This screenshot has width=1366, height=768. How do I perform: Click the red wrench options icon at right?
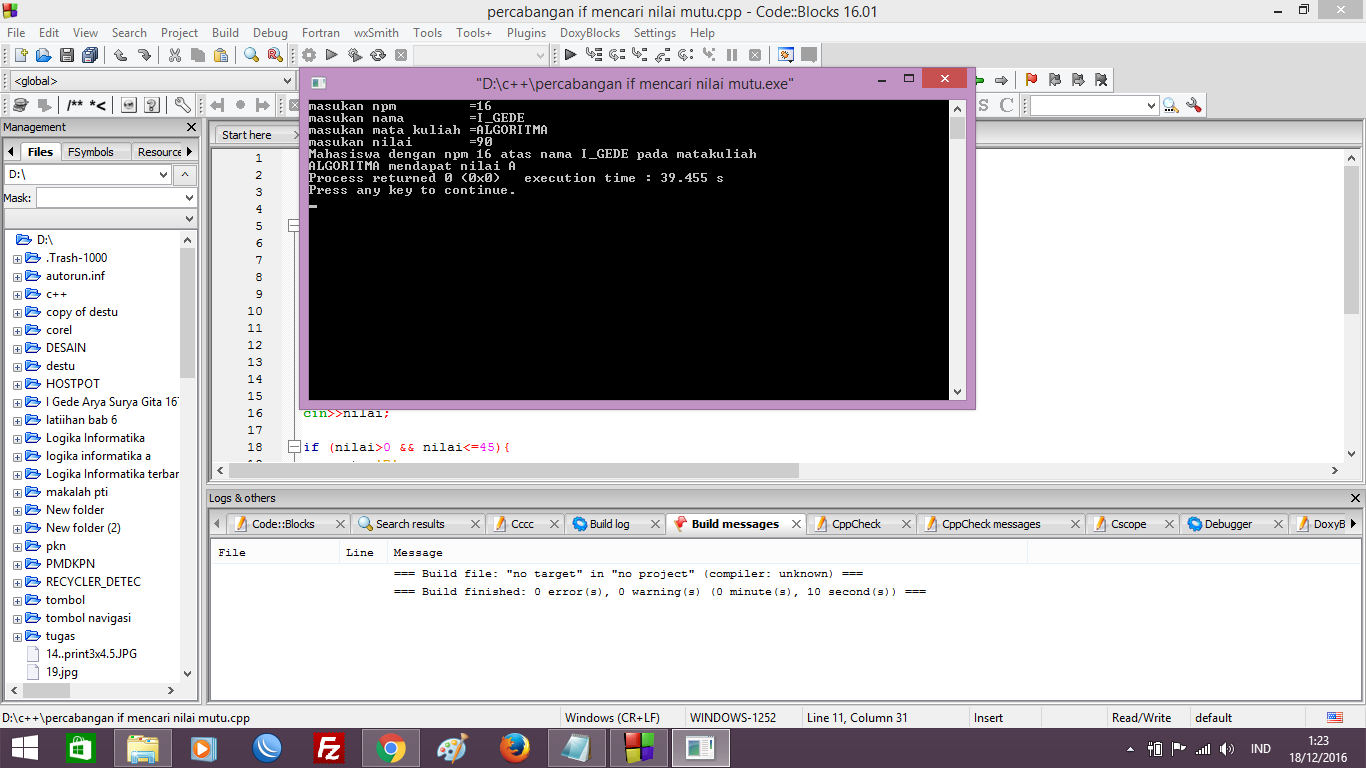coord(1193,105)
